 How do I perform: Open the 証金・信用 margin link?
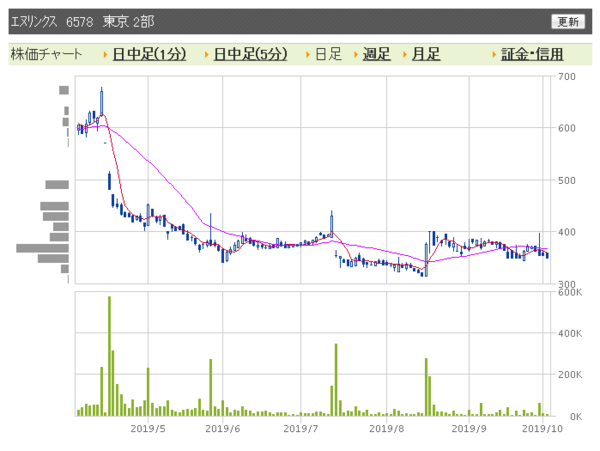click(x=532, y=54)
